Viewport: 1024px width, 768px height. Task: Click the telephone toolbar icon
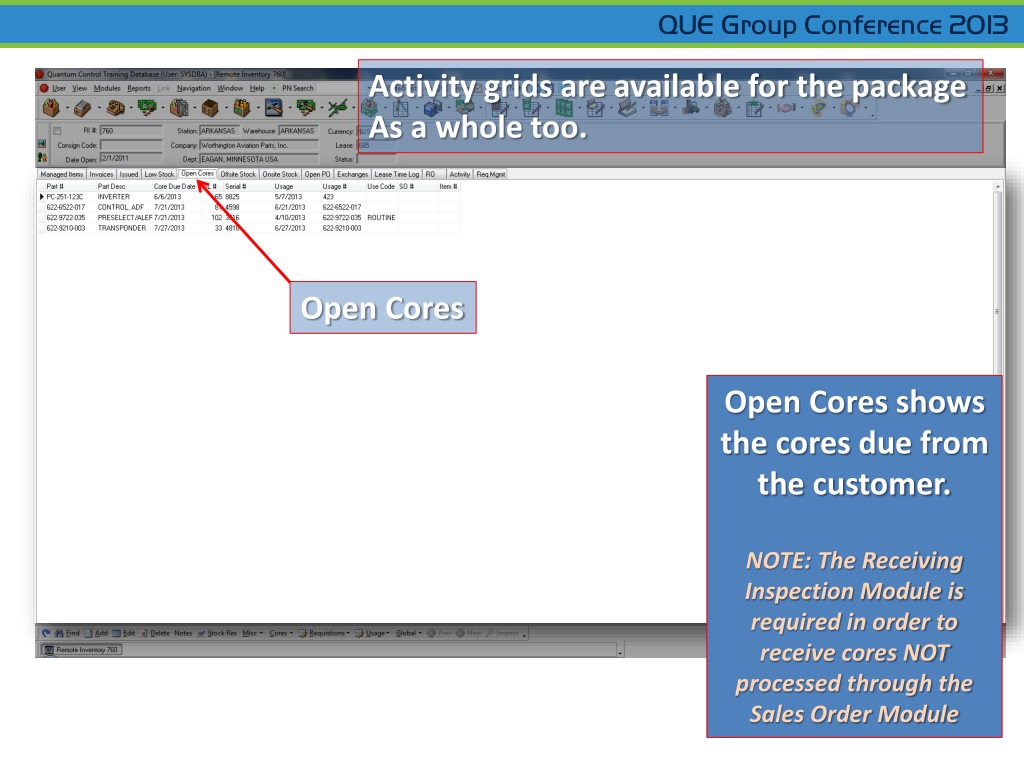115,108
